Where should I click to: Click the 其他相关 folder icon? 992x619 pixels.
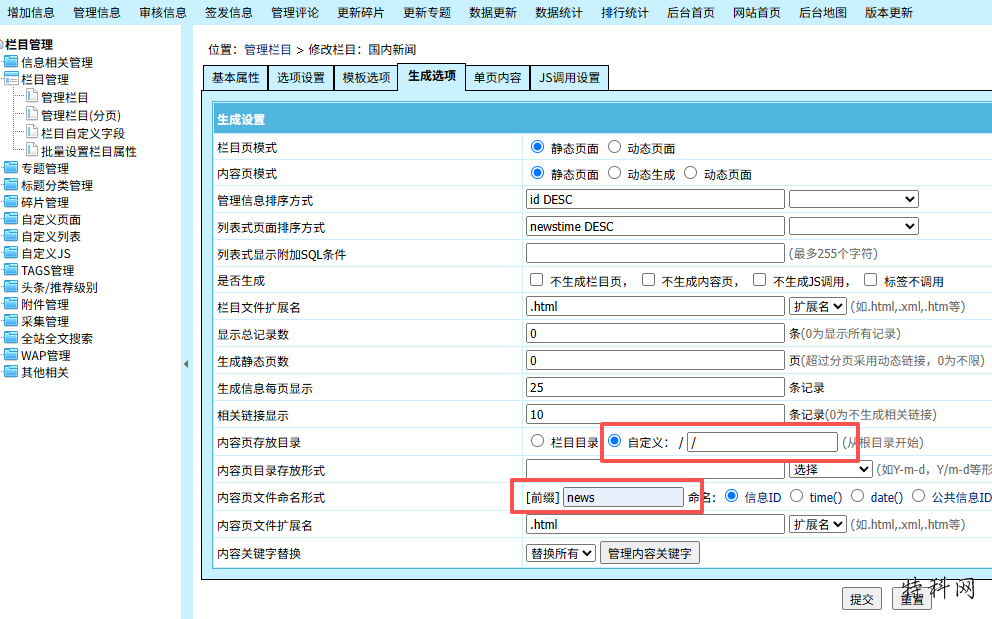coord(11,372)
